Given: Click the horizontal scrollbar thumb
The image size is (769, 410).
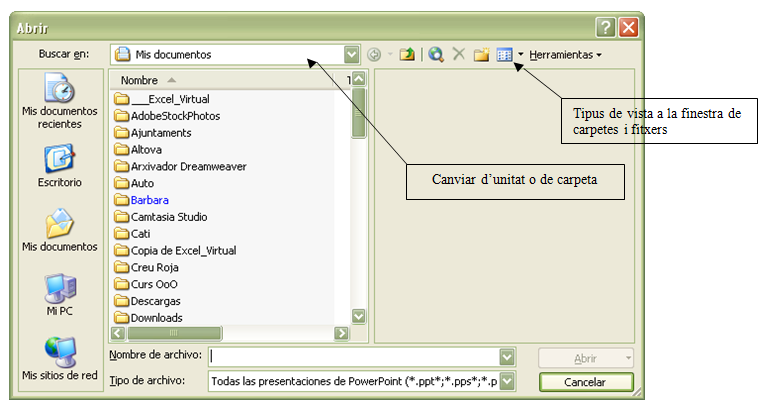Looking at the screenshot, I should (175, 333).
